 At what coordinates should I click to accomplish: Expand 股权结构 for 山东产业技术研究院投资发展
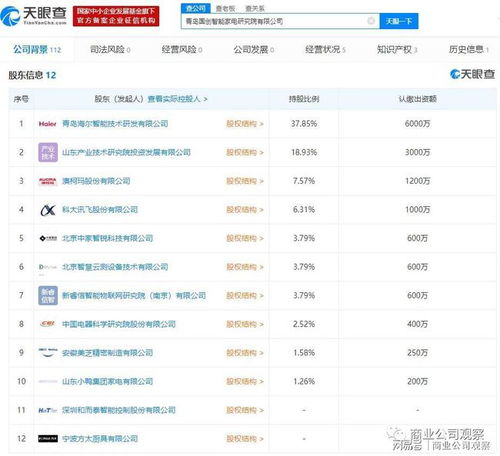(245, 153)
